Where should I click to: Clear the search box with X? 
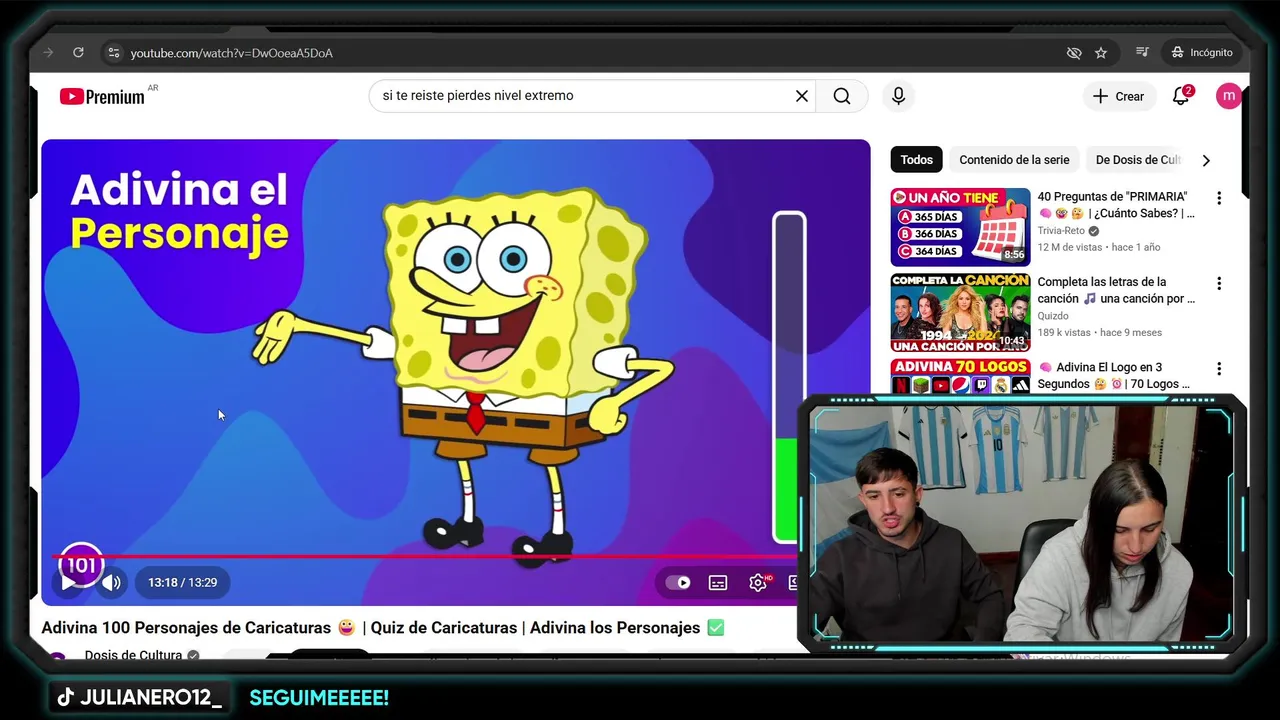click(x=802, y=96)
